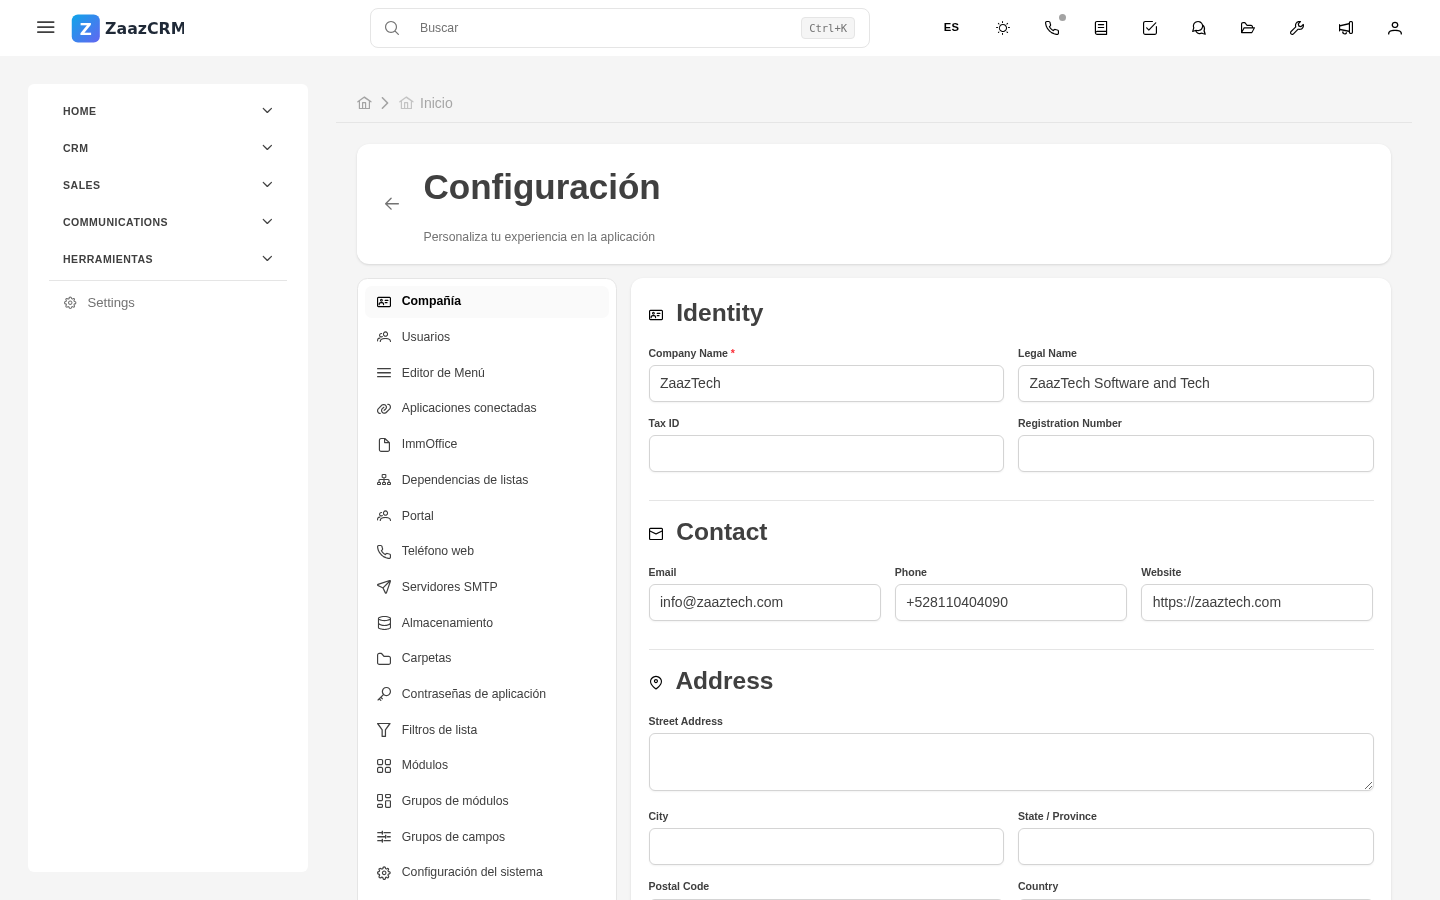Click the search magnifier icon
The width and height of the screenshot is (1440, 900).
click(392, 28)
